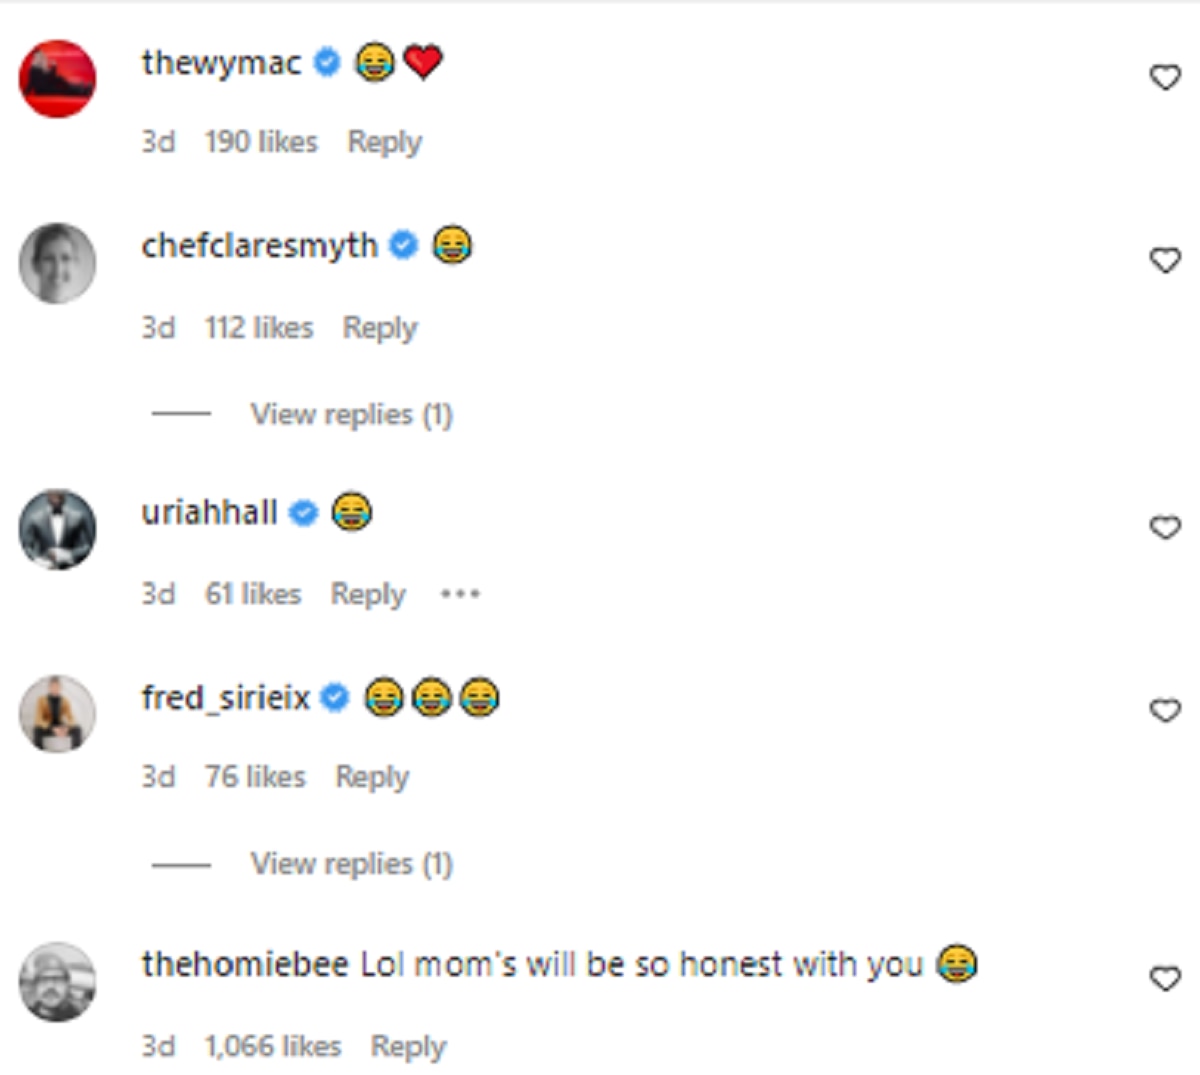This screenshot has height=1075, width=1200.
Task: Like uriahhall's comment with the heart
Action: coord(1165,527)
